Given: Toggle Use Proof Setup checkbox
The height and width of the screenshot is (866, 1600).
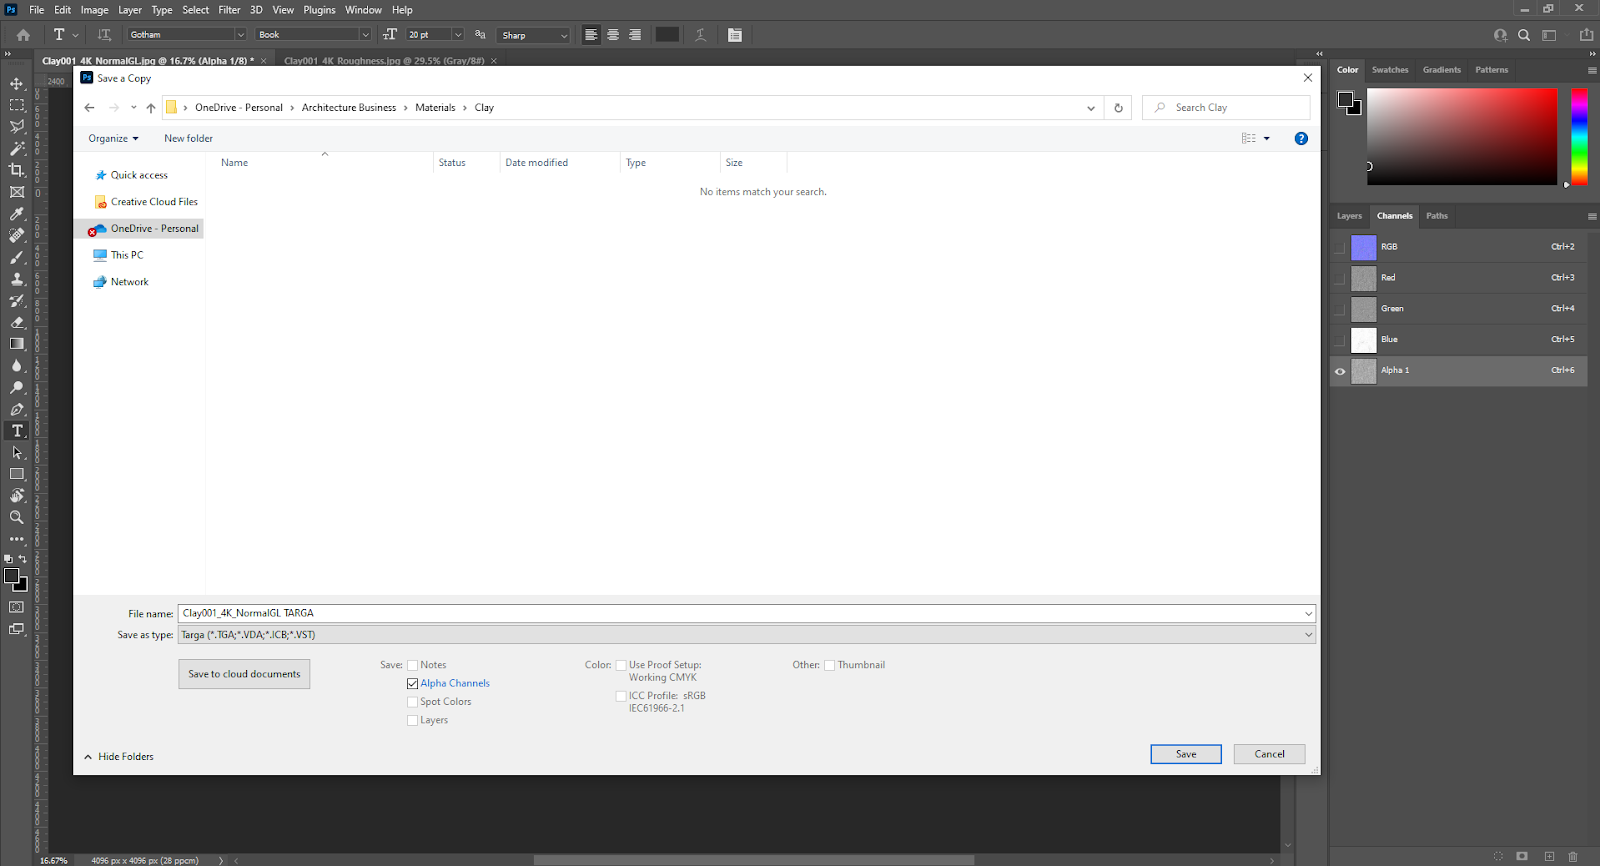Looking at the screenshot, I should point(621,665).
